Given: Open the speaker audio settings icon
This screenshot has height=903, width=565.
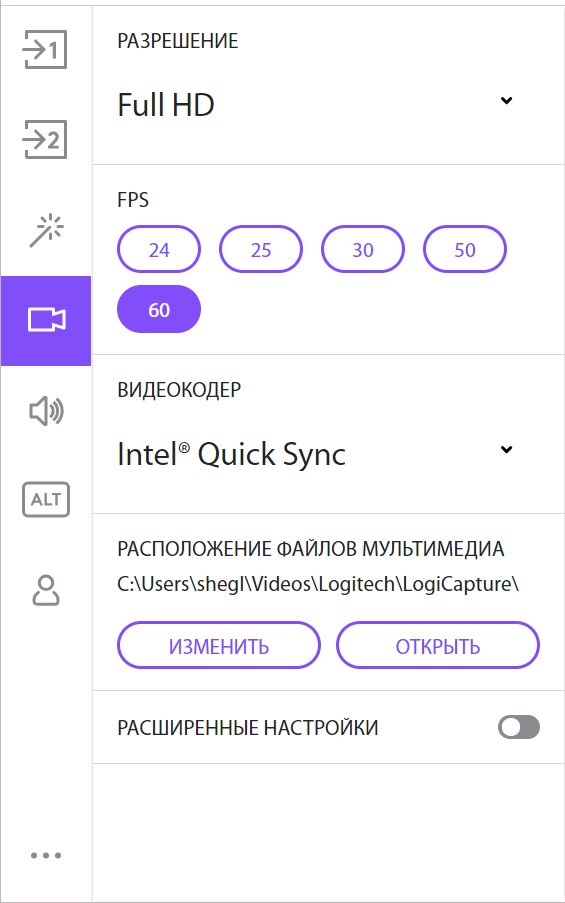Looking at the screenshot, I should click(47, 411).
